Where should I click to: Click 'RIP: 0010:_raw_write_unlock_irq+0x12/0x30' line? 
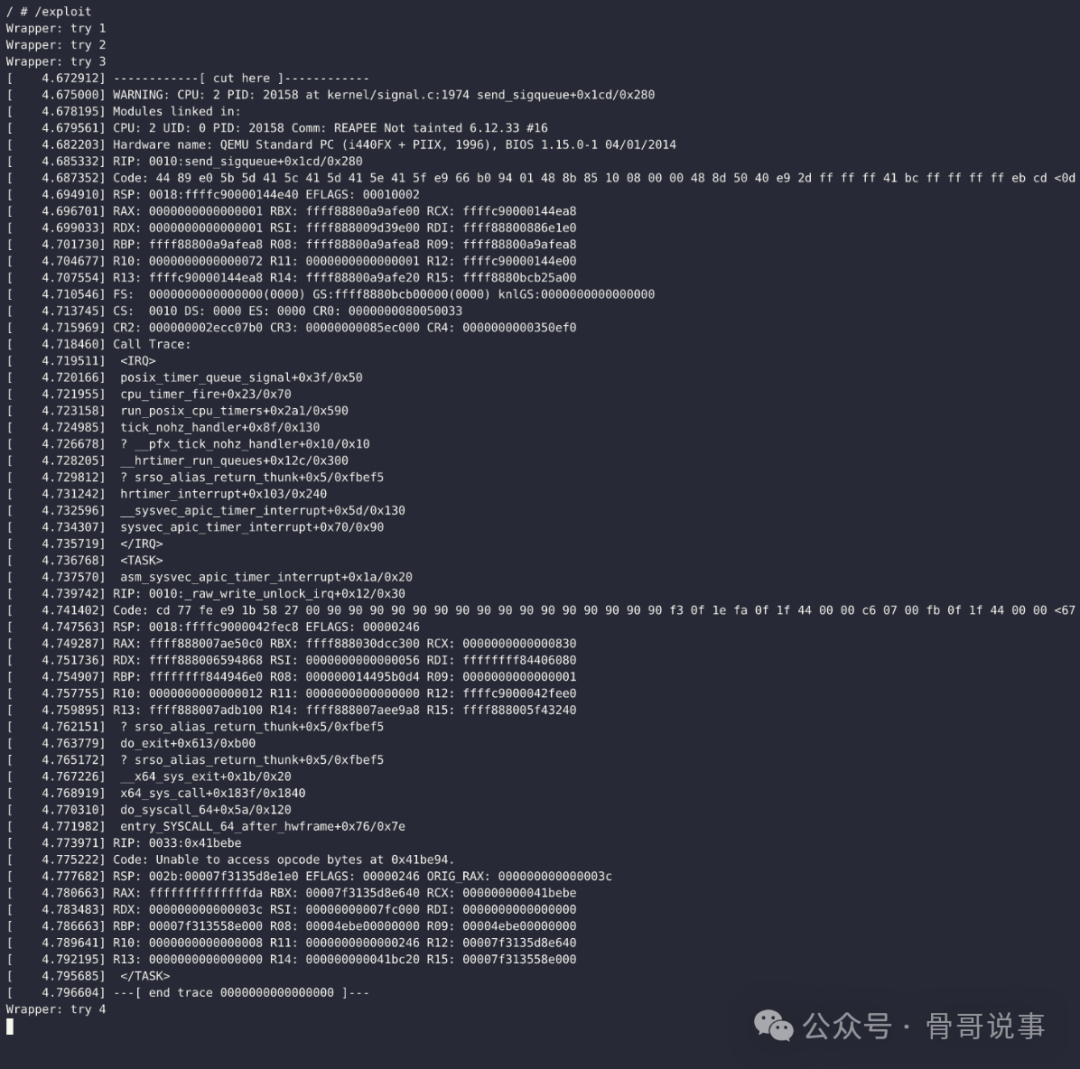pos(206,594)
